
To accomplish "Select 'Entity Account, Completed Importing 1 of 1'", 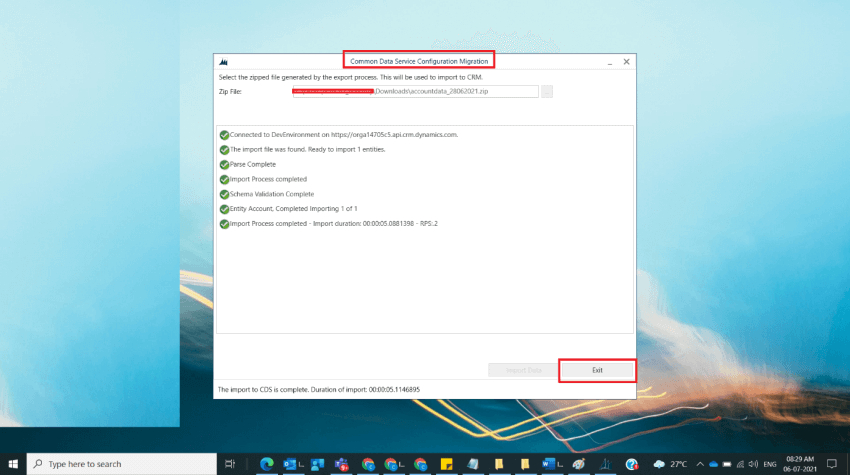I will [293, 209].
